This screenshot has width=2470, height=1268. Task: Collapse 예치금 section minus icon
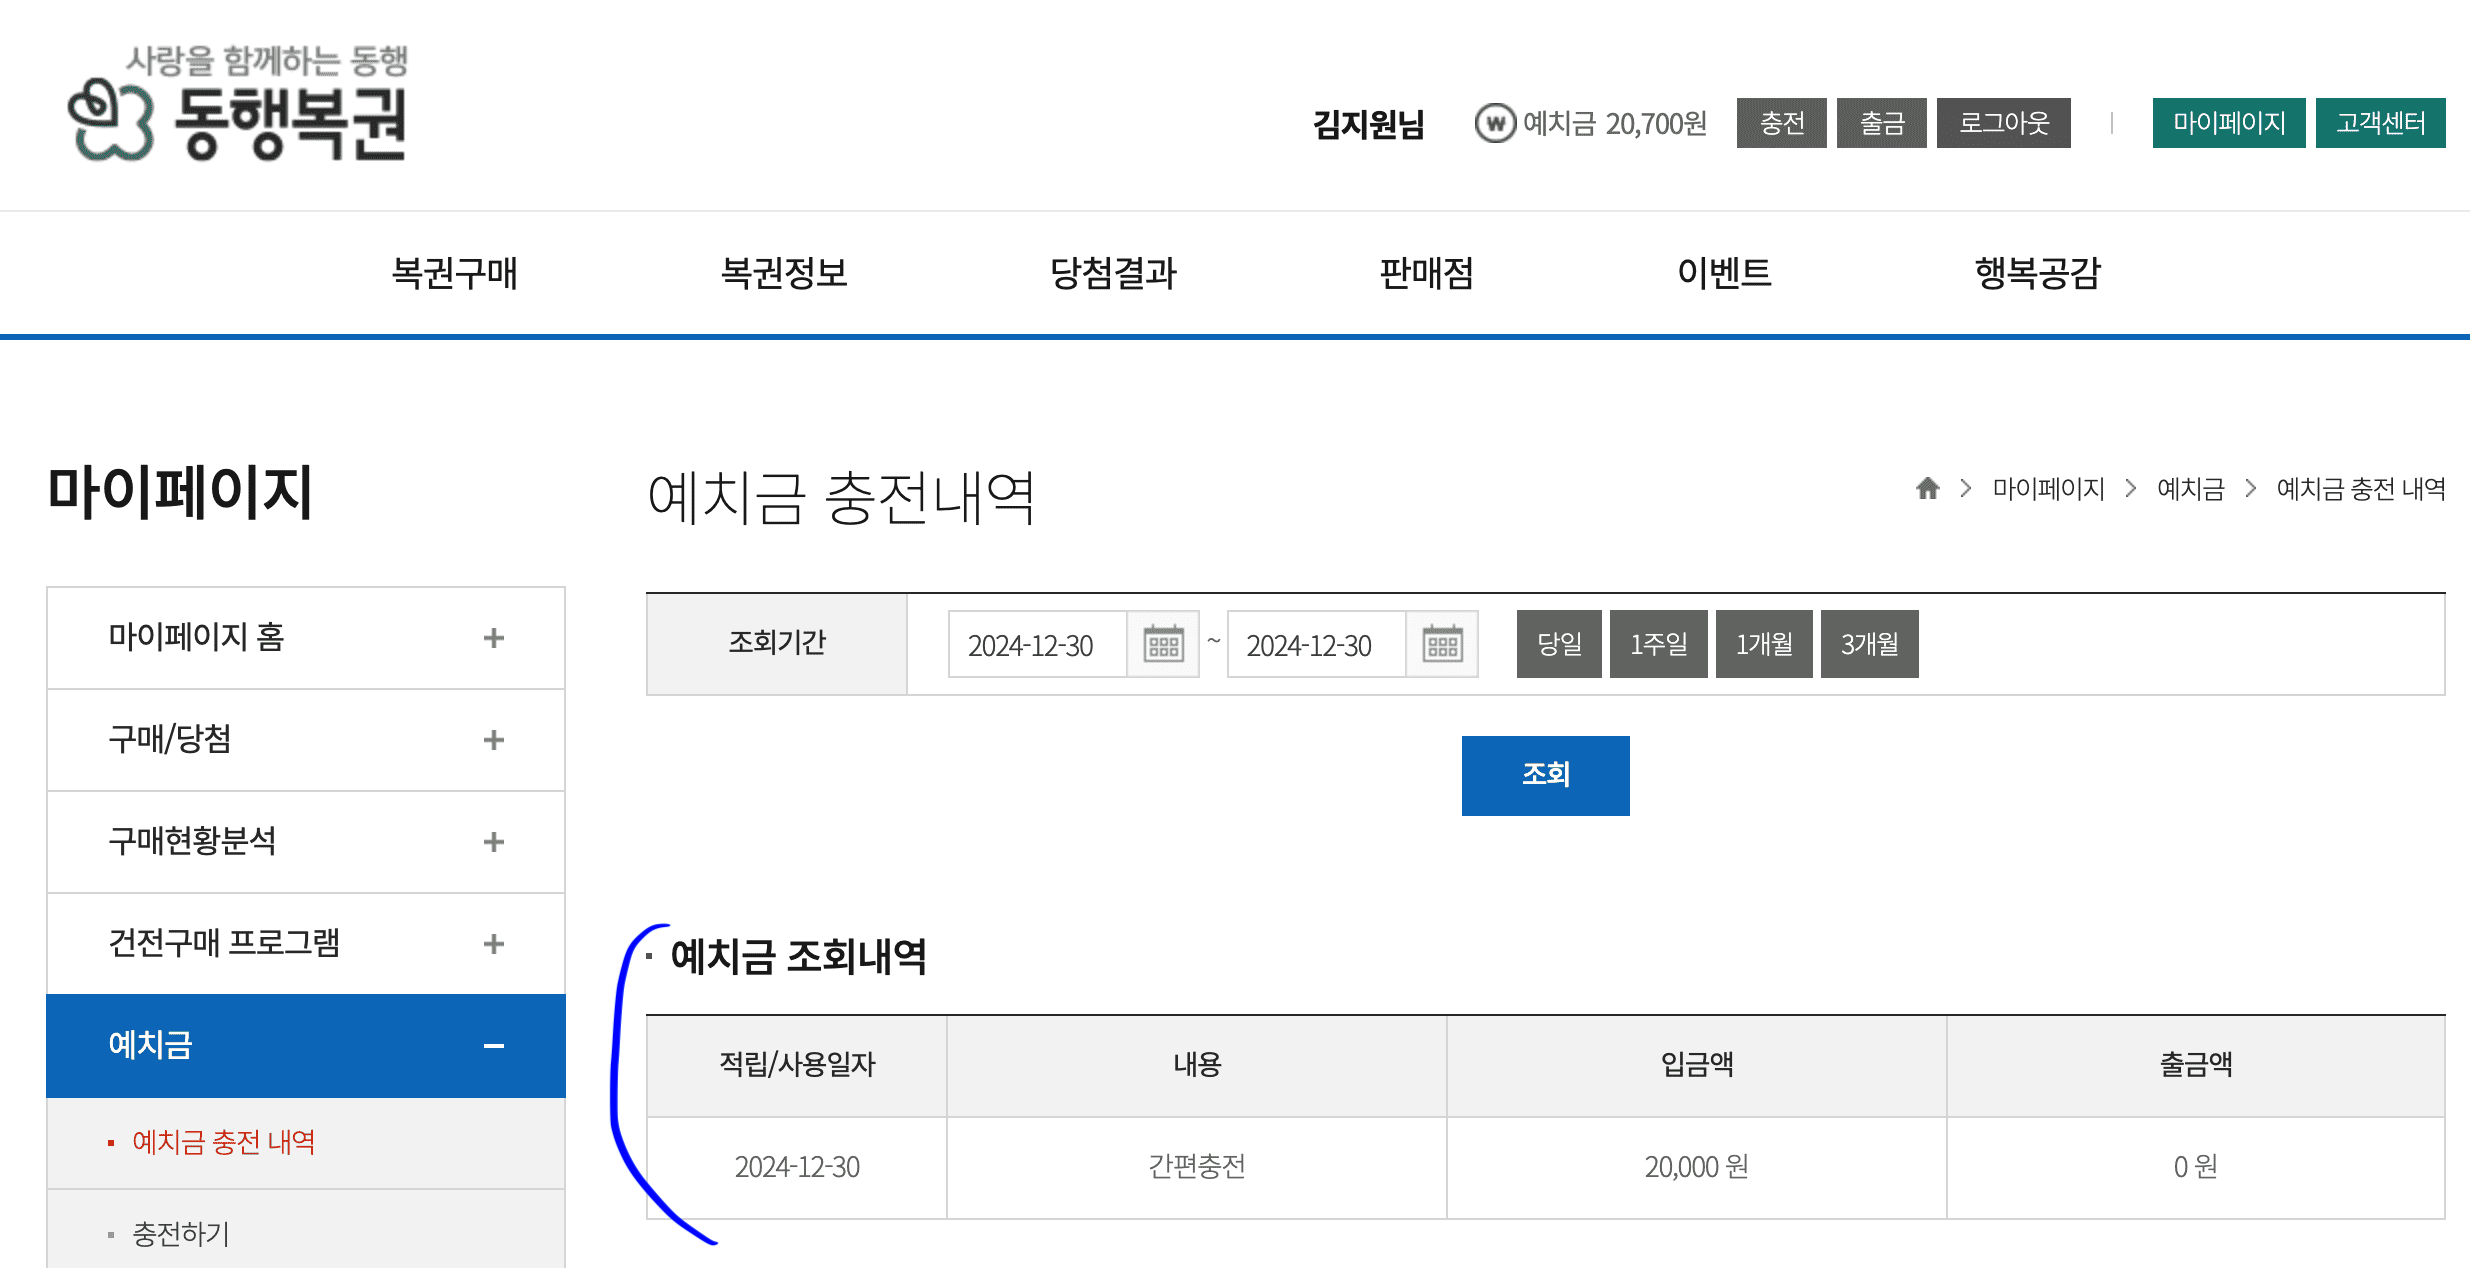click(493, 1046)
